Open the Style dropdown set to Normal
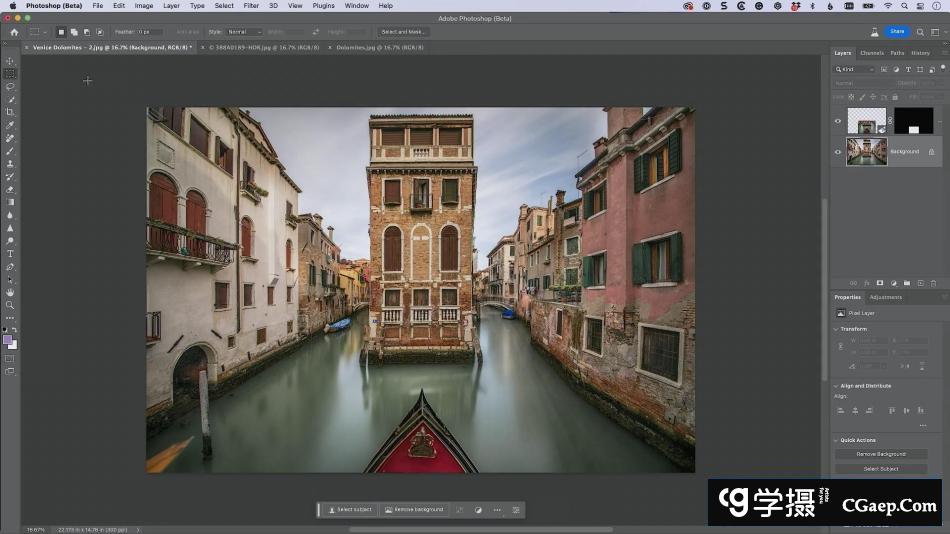 click(x=244, y=32)
